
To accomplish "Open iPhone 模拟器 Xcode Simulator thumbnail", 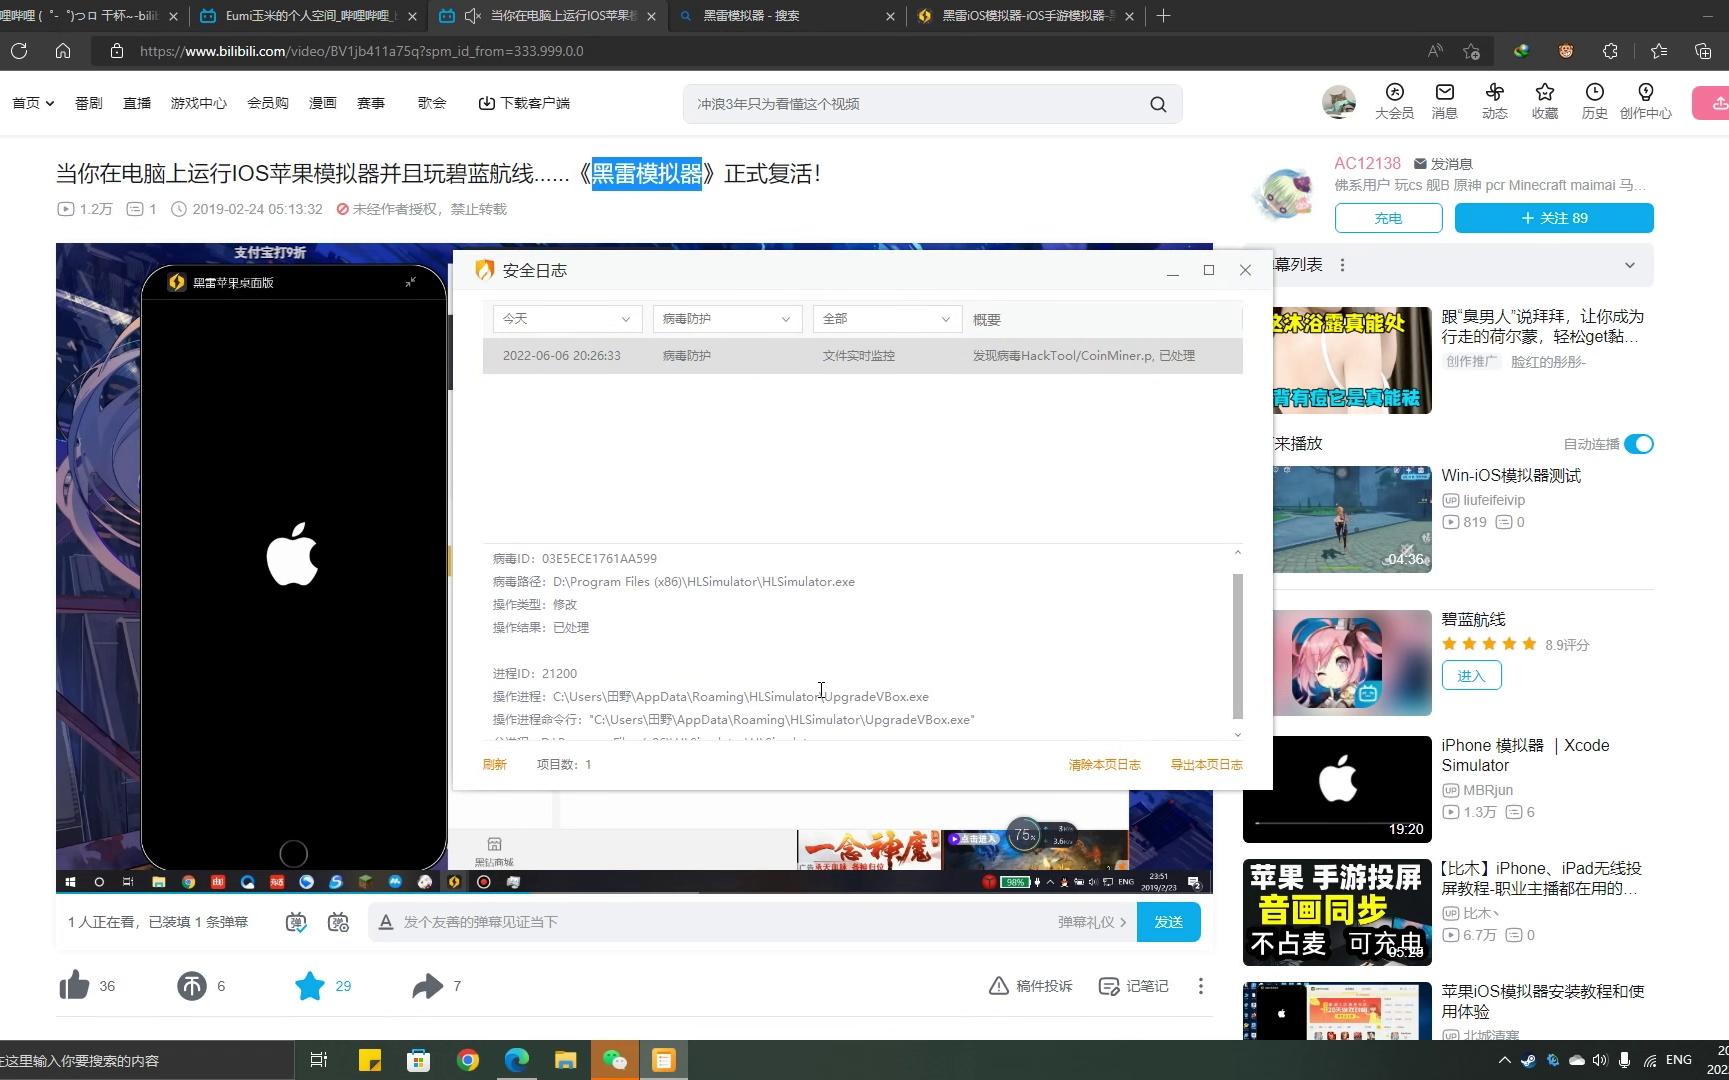I will (x=1337, y=789).
